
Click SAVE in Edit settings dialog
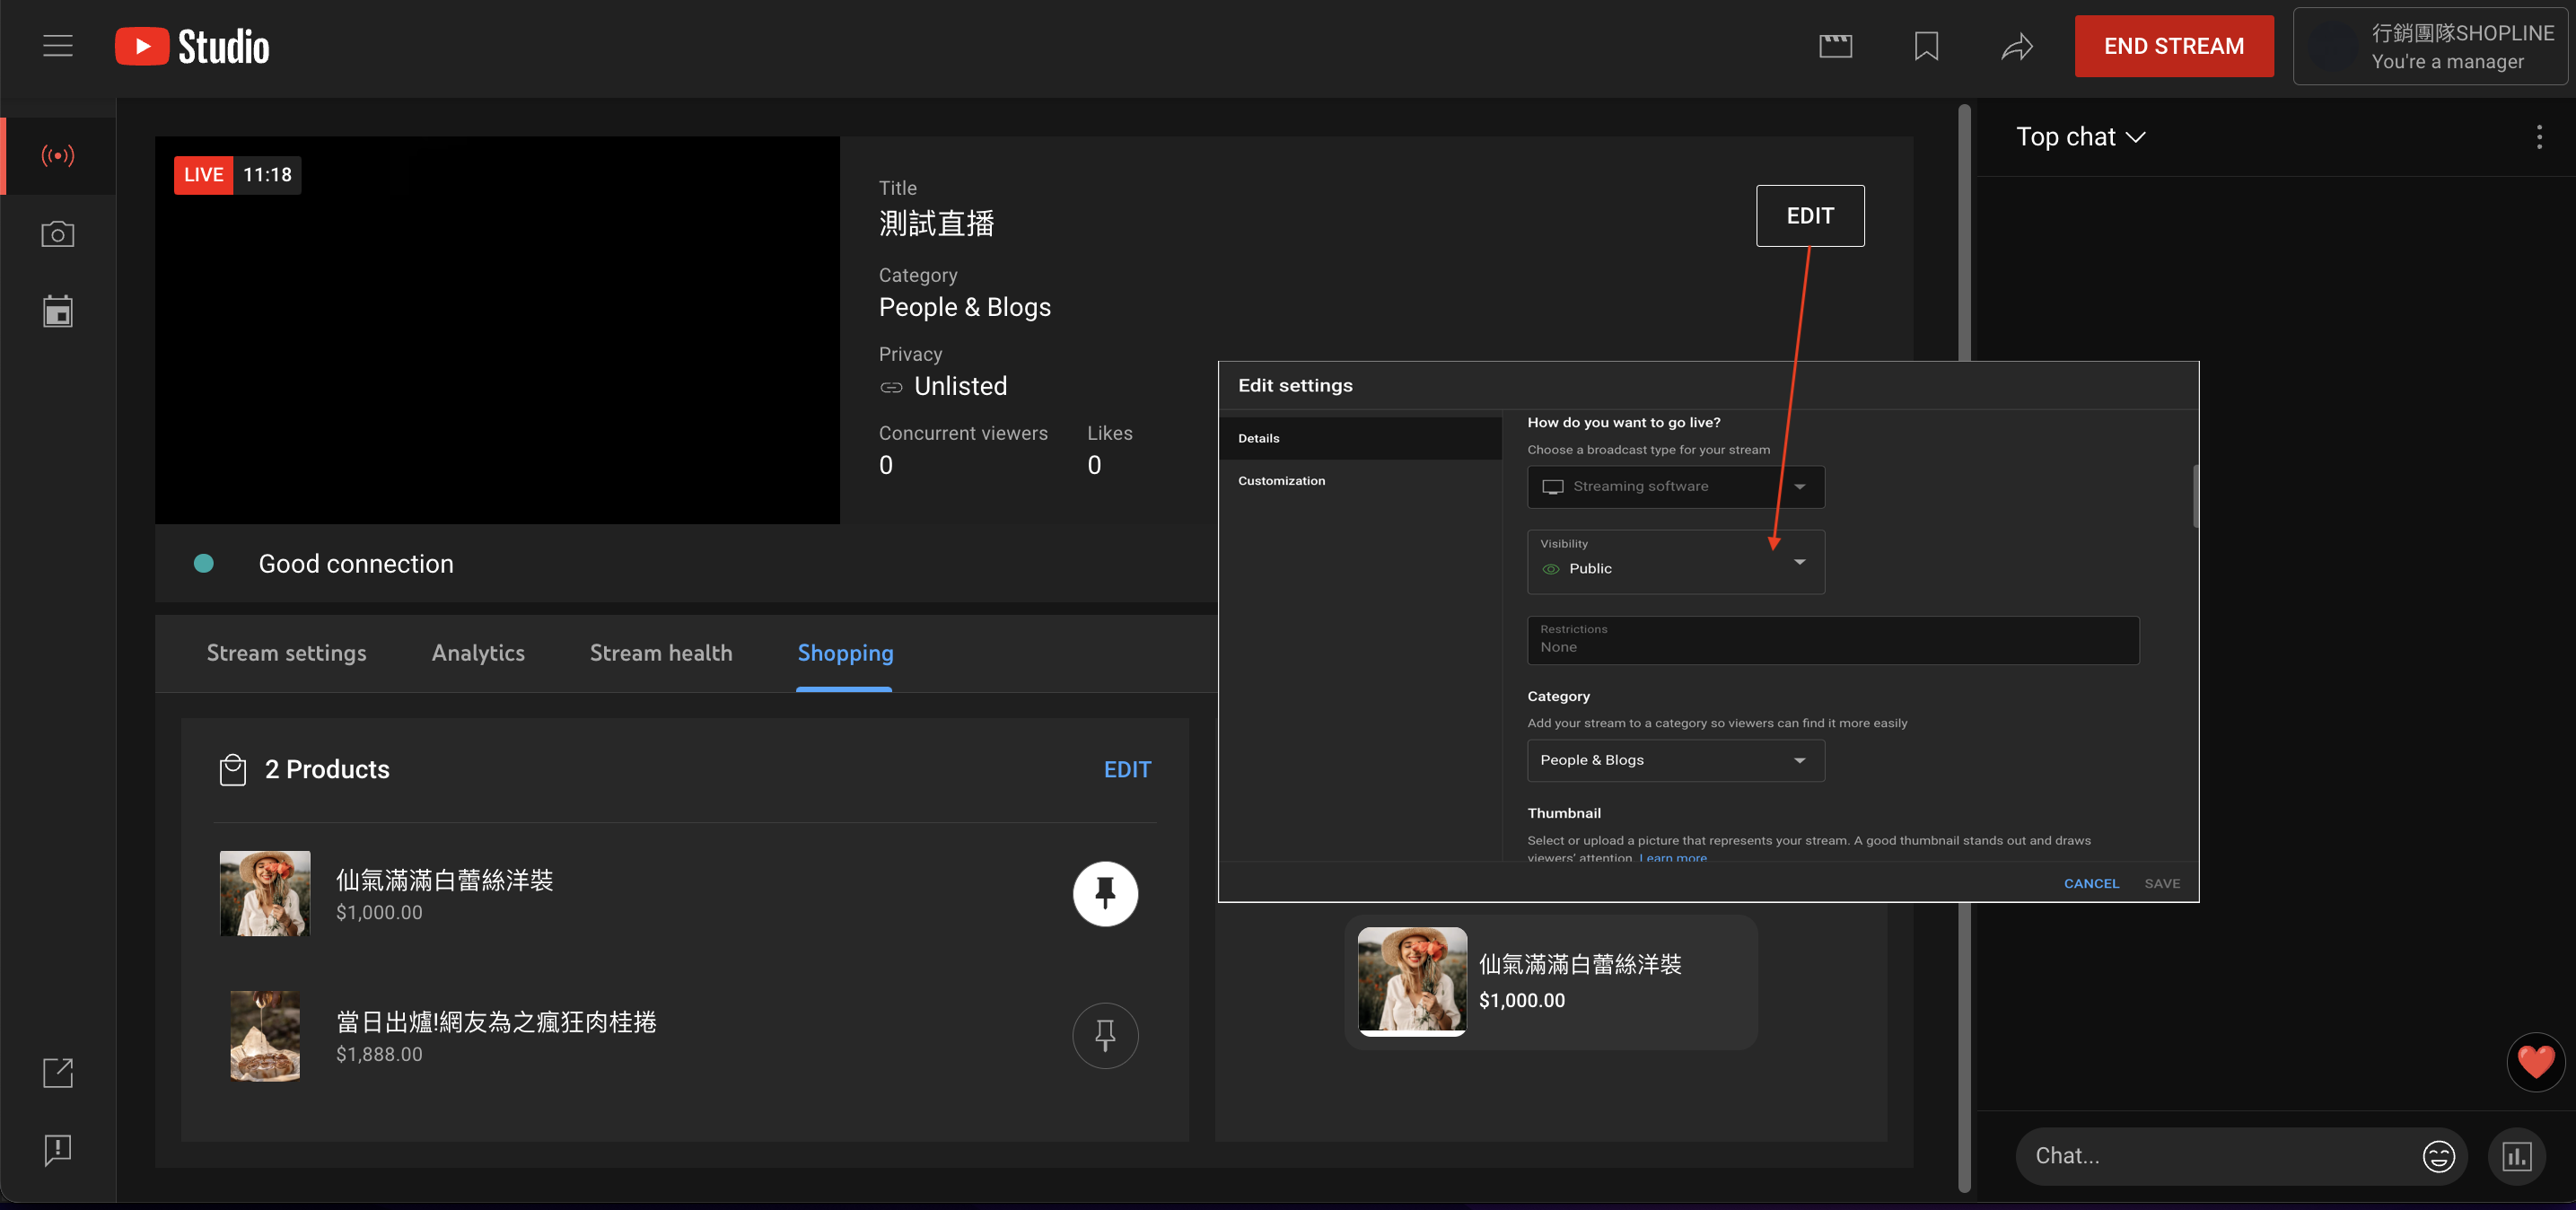2162,883
